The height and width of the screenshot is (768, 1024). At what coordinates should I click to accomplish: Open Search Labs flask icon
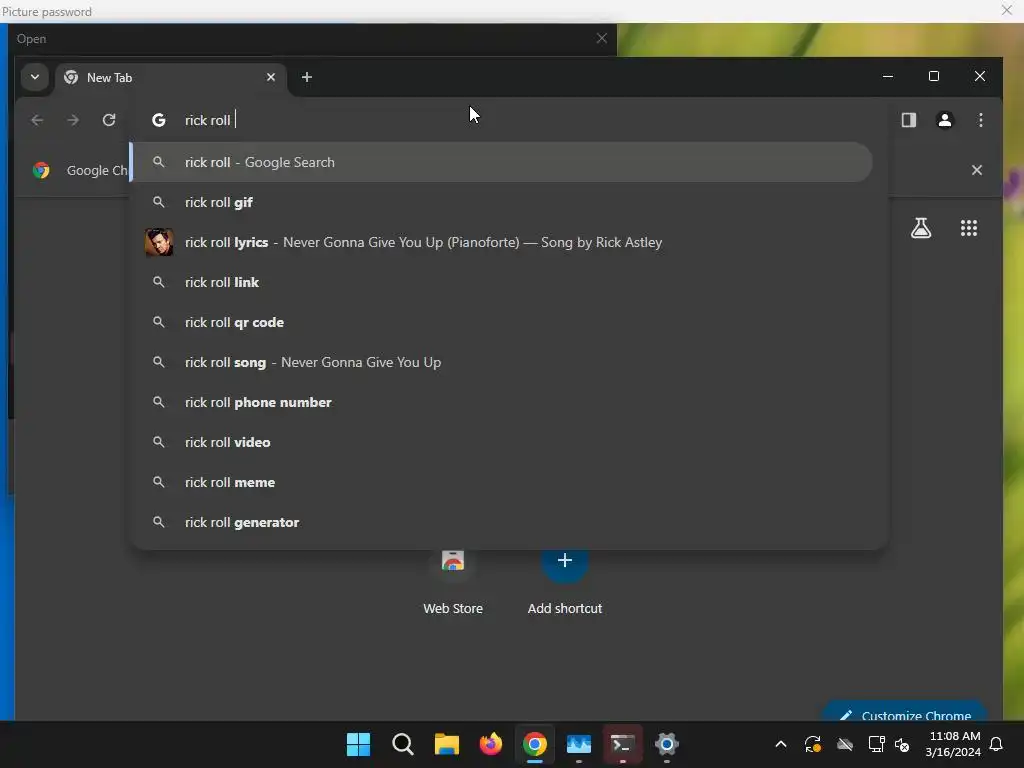click(x=921, y=228)
